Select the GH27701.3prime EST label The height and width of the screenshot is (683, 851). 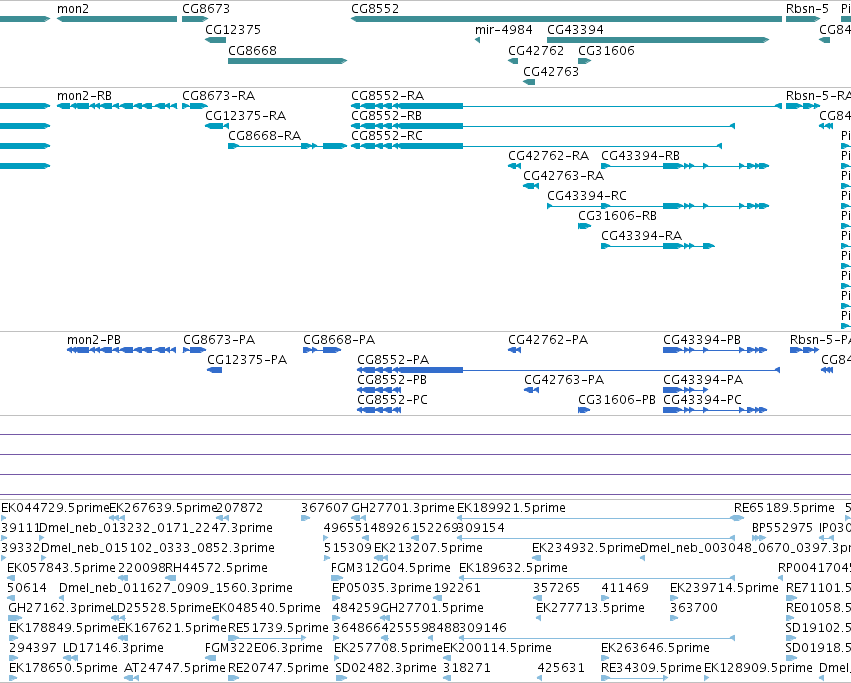click(403, 508)
